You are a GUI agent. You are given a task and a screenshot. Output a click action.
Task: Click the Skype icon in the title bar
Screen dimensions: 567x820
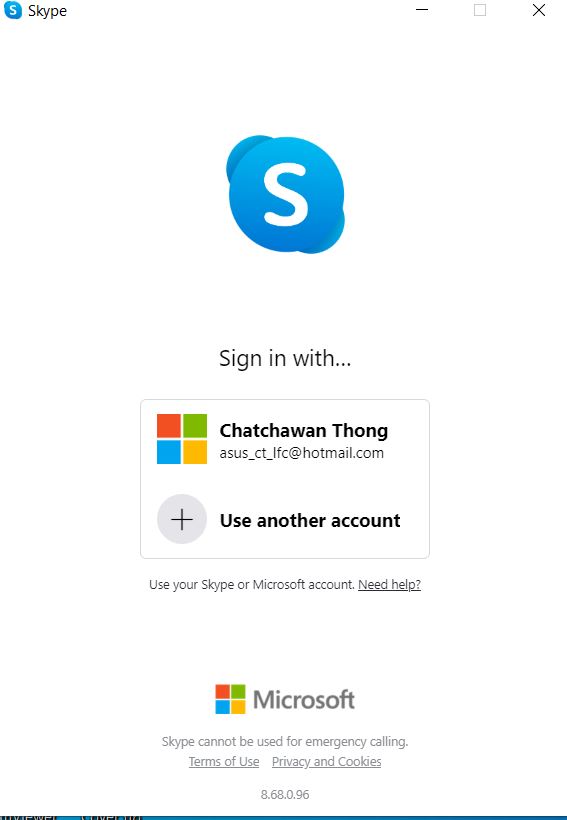pyautogui.click(x=13, y=10)
